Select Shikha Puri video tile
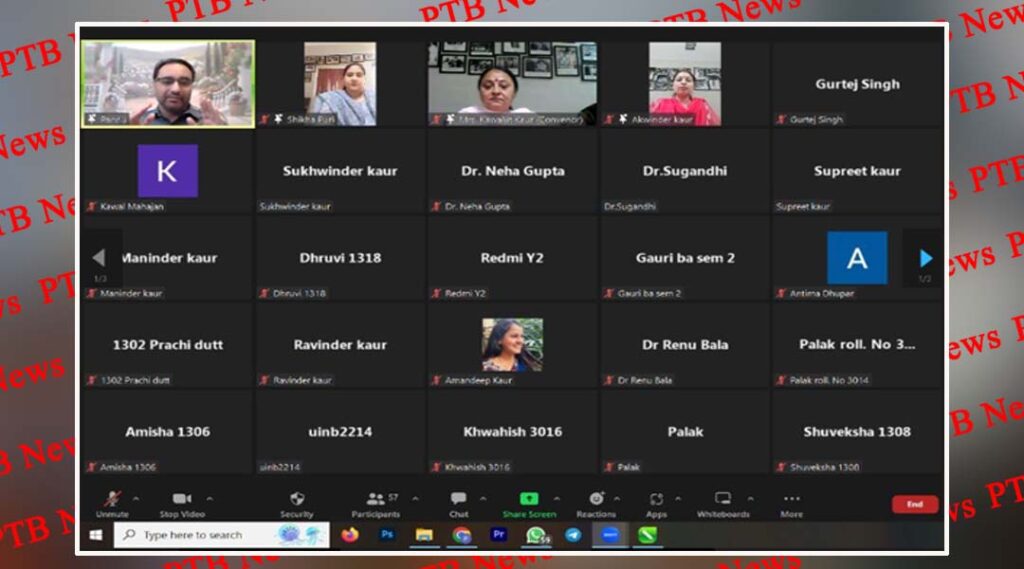Screen dimensions: 1024x569 (340, 84)
